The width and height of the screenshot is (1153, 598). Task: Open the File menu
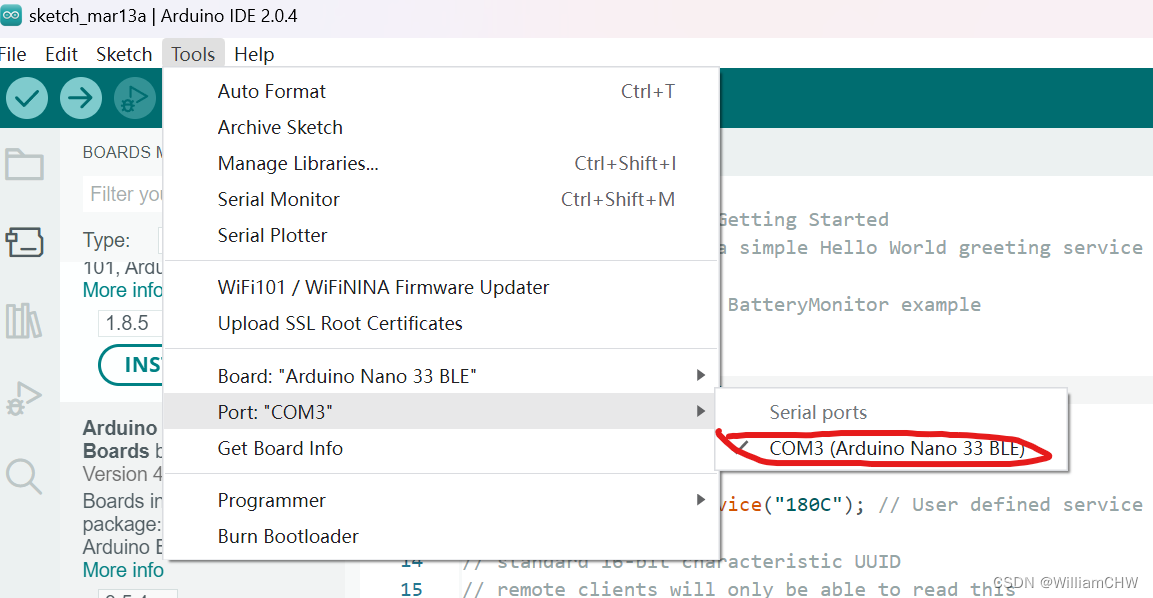click(13, 54)
